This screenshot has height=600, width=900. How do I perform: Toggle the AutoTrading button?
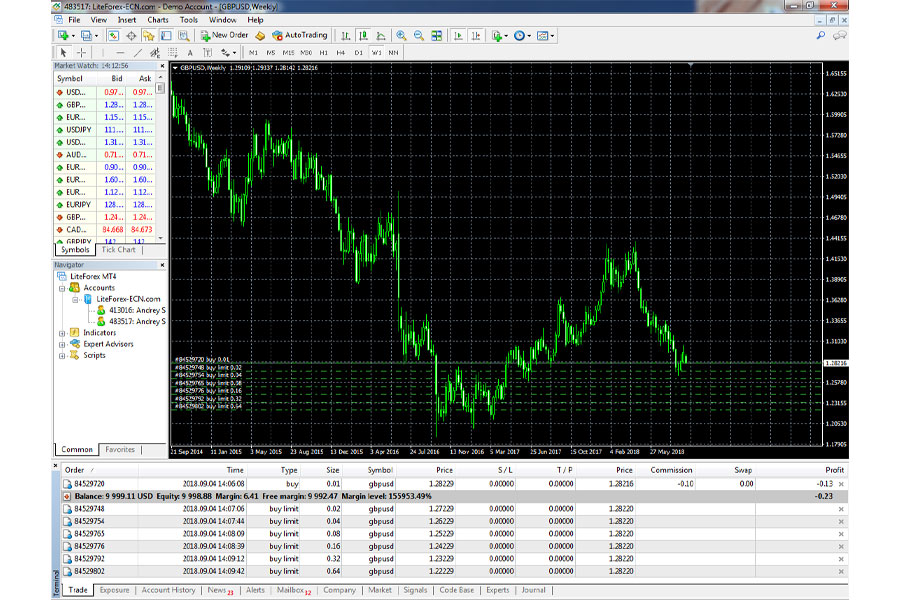click(x=300, y=36)
